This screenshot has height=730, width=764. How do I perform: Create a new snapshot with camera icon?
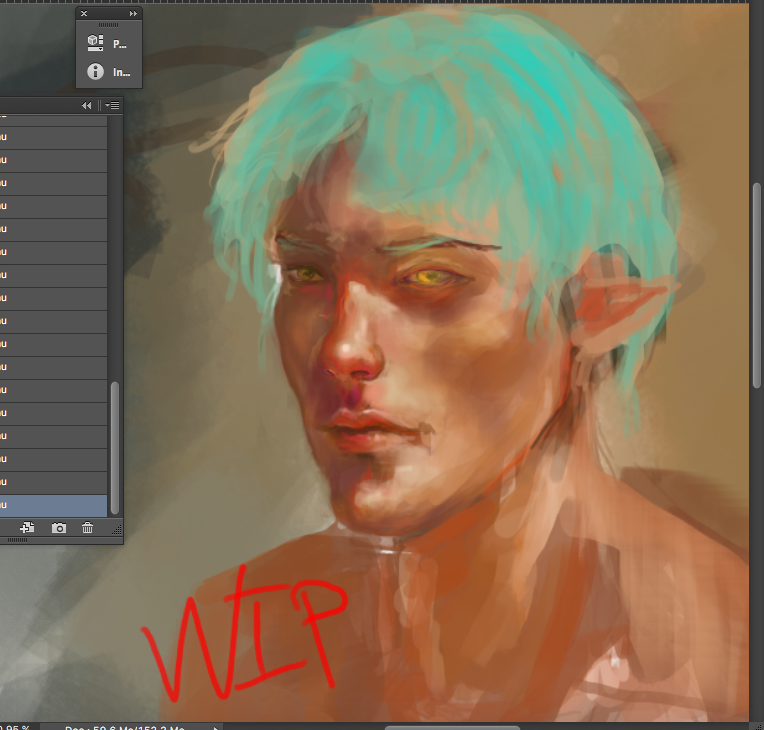[59, 528]
